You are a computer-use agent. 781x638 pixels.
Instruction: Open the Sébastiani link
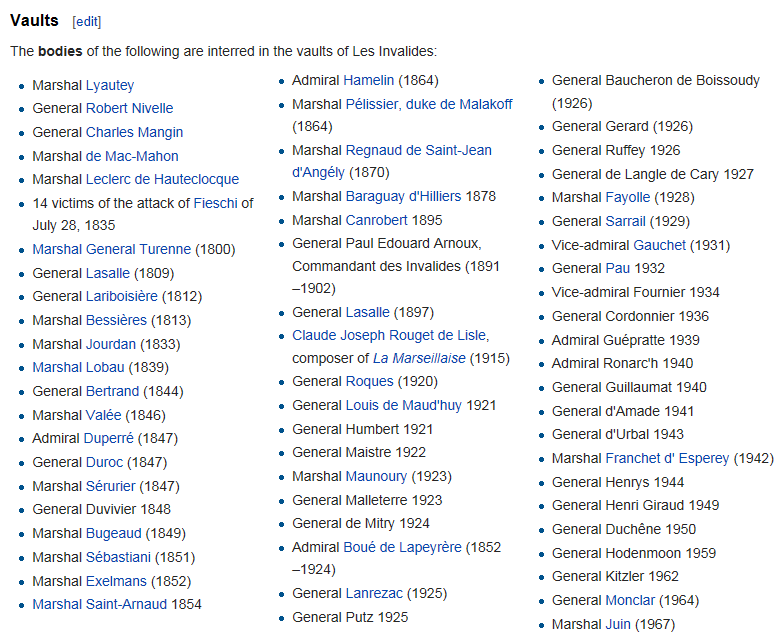coord(119,557)
